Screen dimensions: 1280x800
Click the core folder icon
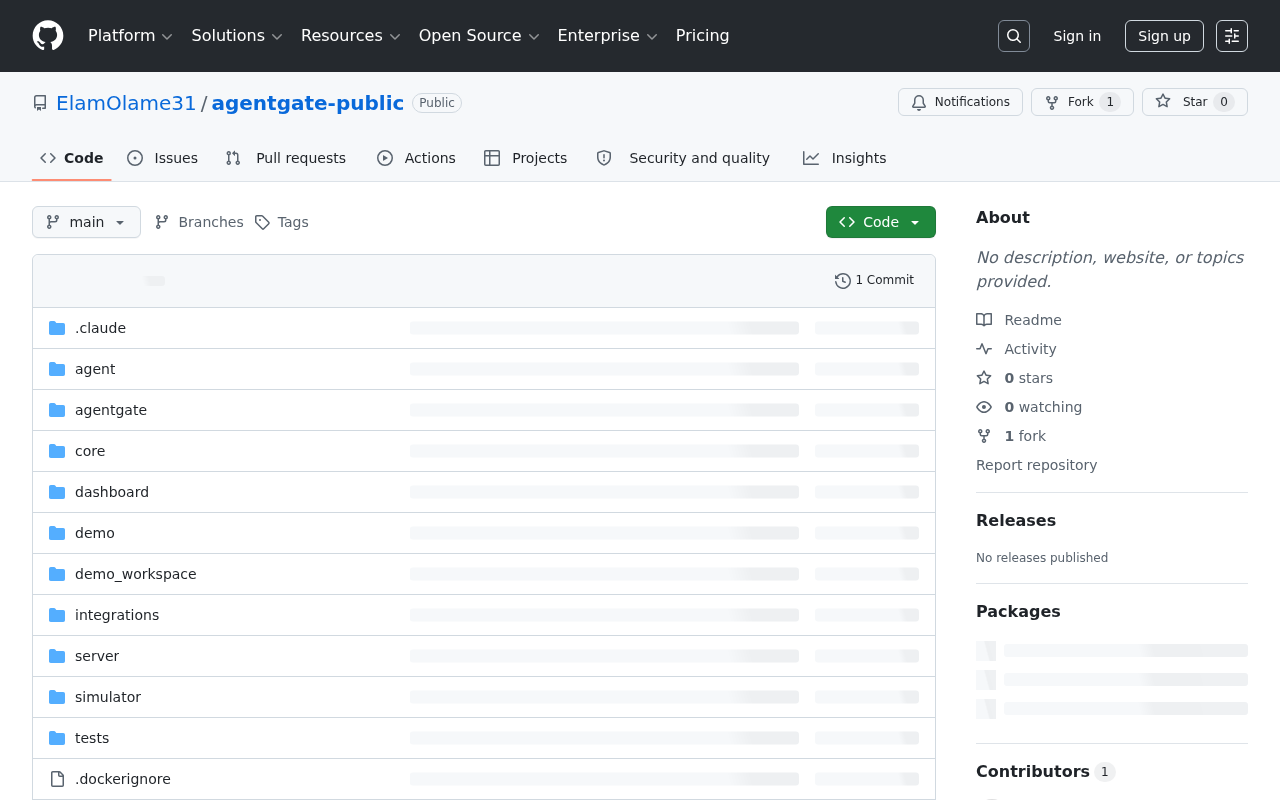pos(57,451)
